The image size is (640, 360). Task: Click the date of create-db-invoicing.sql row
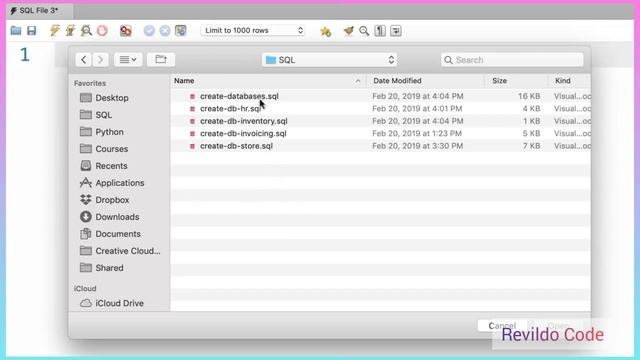tap(417, 133)
